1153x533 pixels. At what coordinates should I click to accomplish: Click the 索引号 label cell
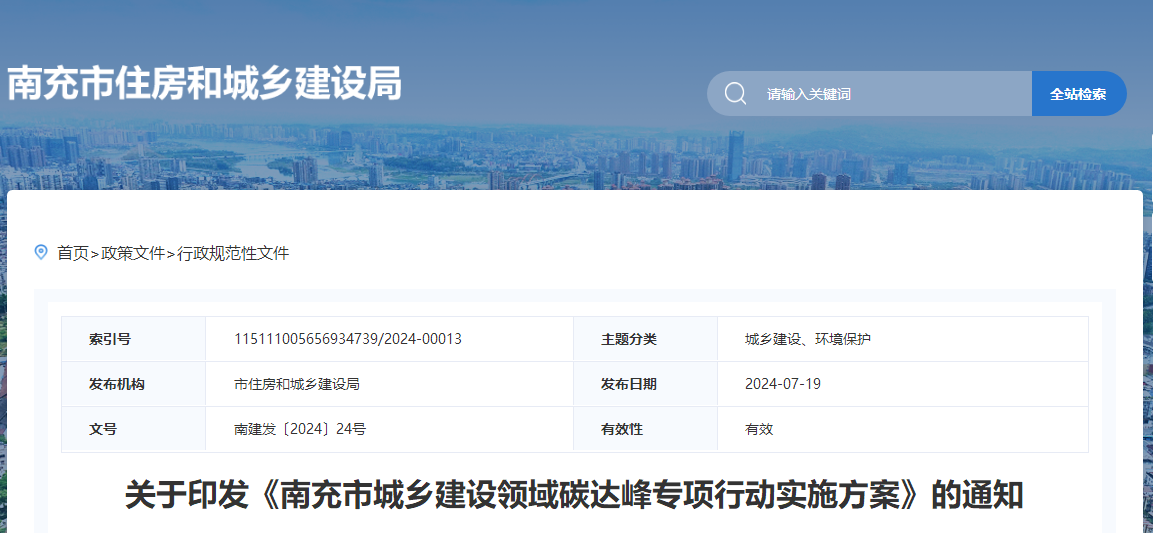click(110, 339)
